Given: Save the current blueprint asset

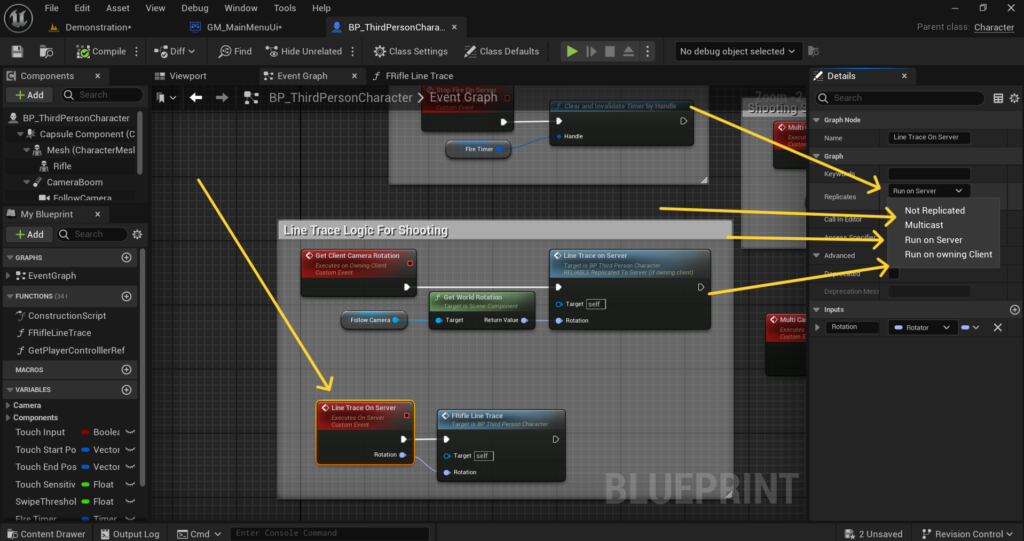Looking at the screenshot, I should (x=18, y=51).
